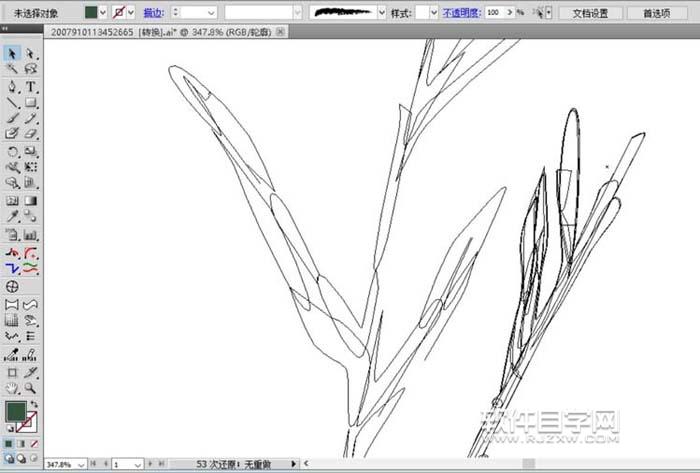Switch to solid Color fill mode
The height and width of the screenshot is (473, 700).
[9, 444]
